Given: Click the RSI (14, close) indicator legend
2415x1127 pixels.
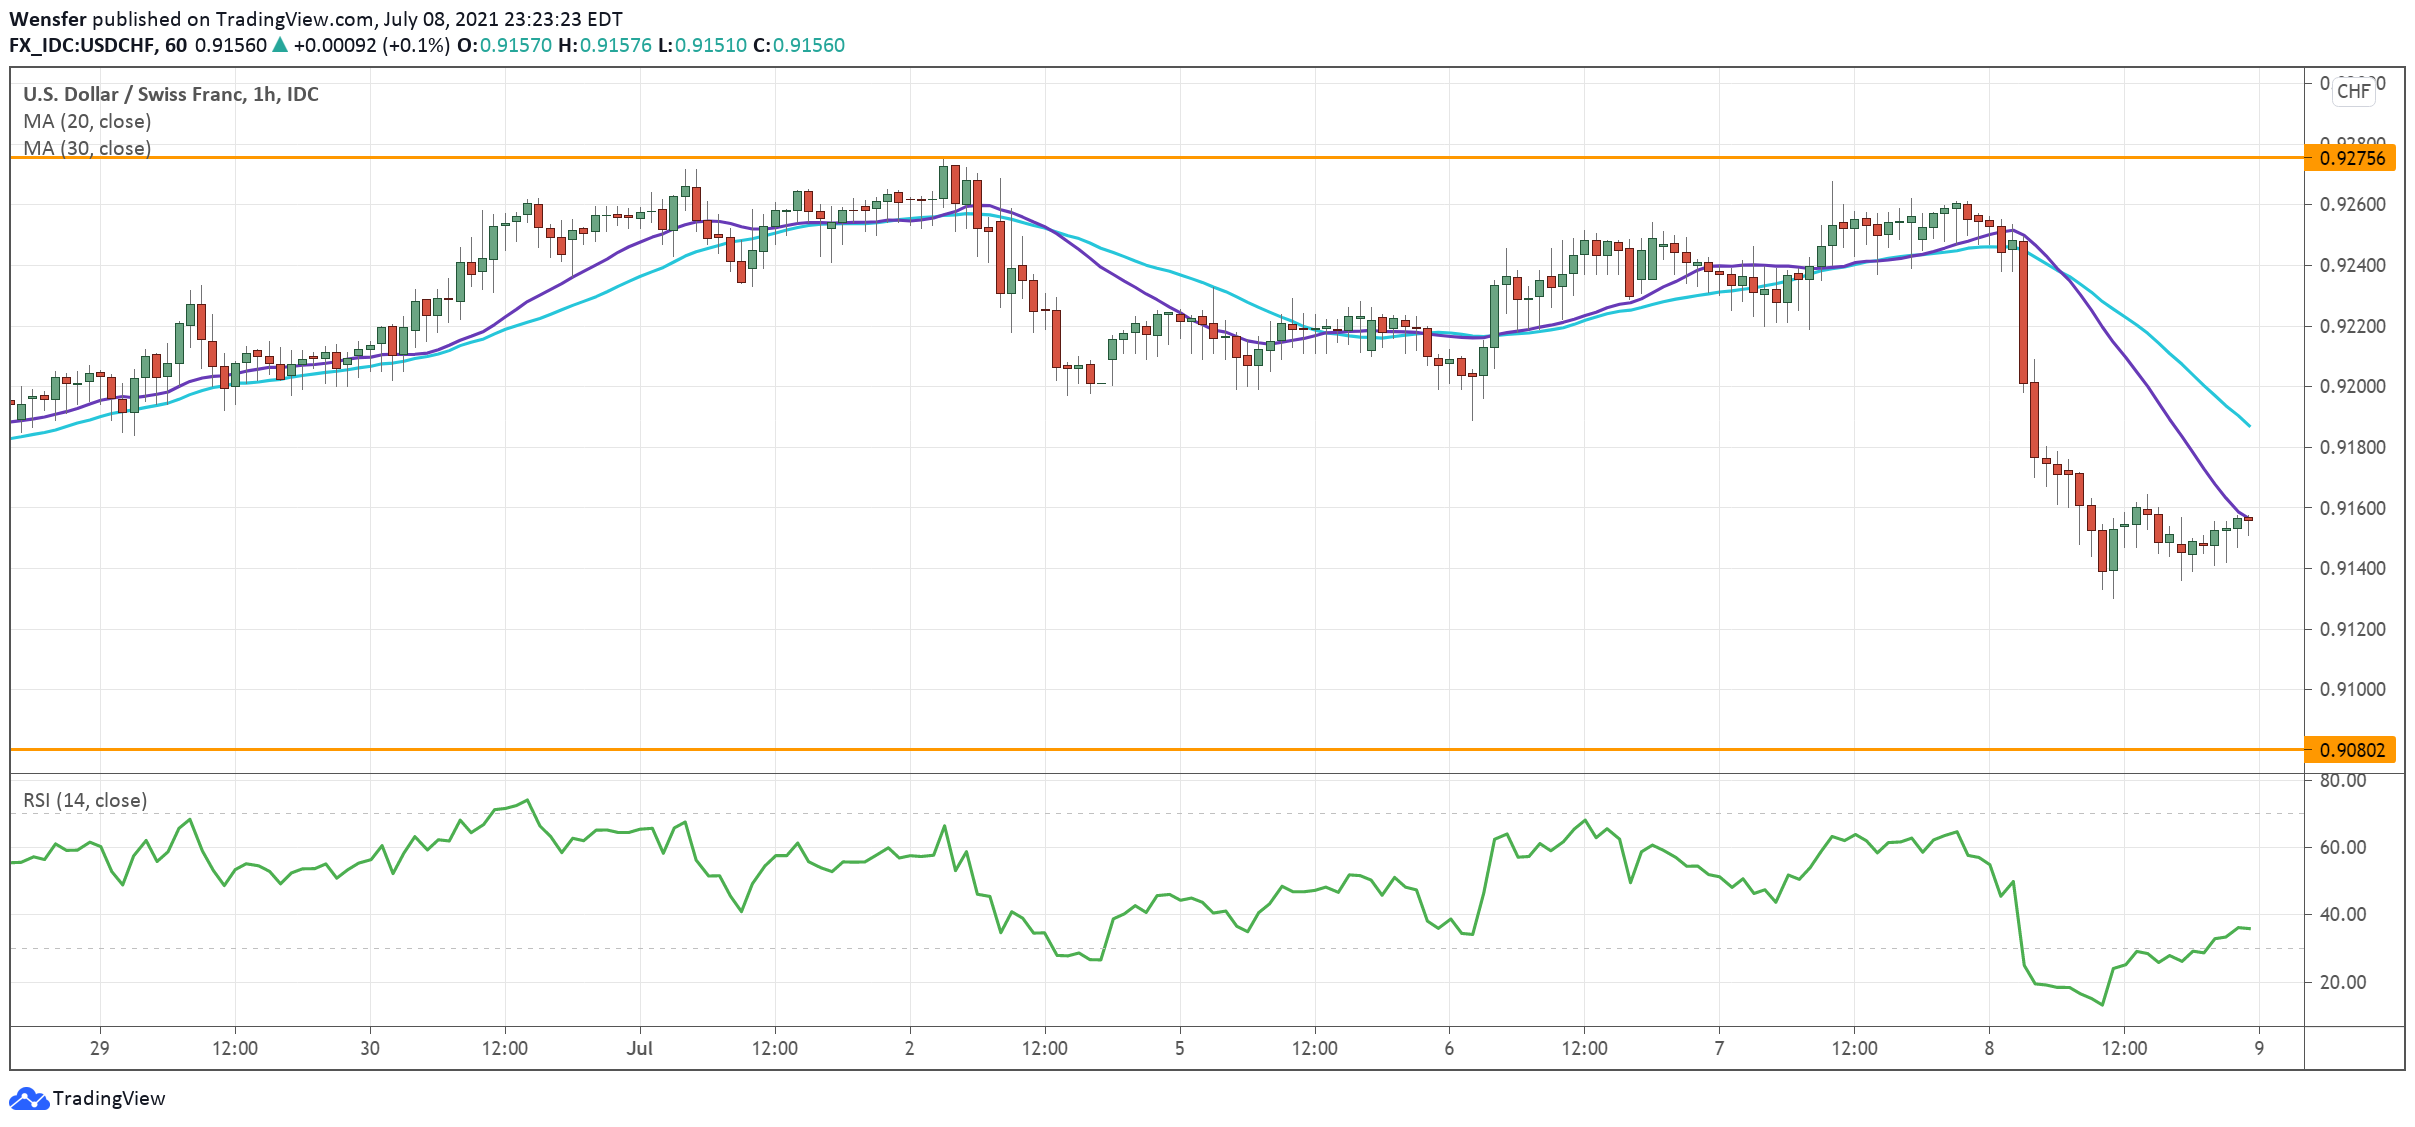Looking at the screenshot, I should [x=85, y=800].
